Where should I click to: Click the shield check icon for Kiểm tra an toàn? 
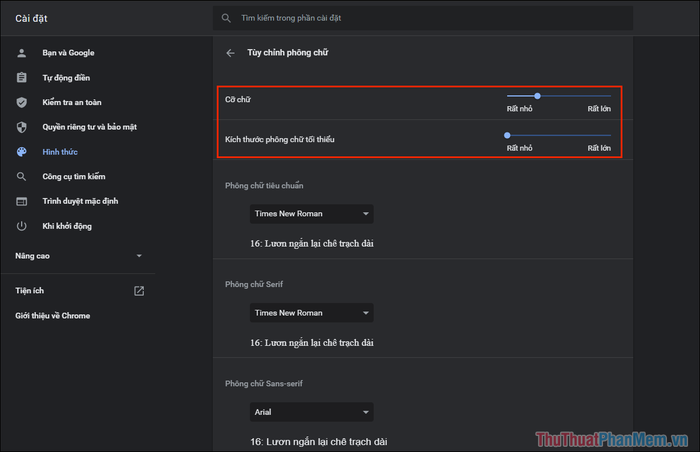[x=21, y=102]
